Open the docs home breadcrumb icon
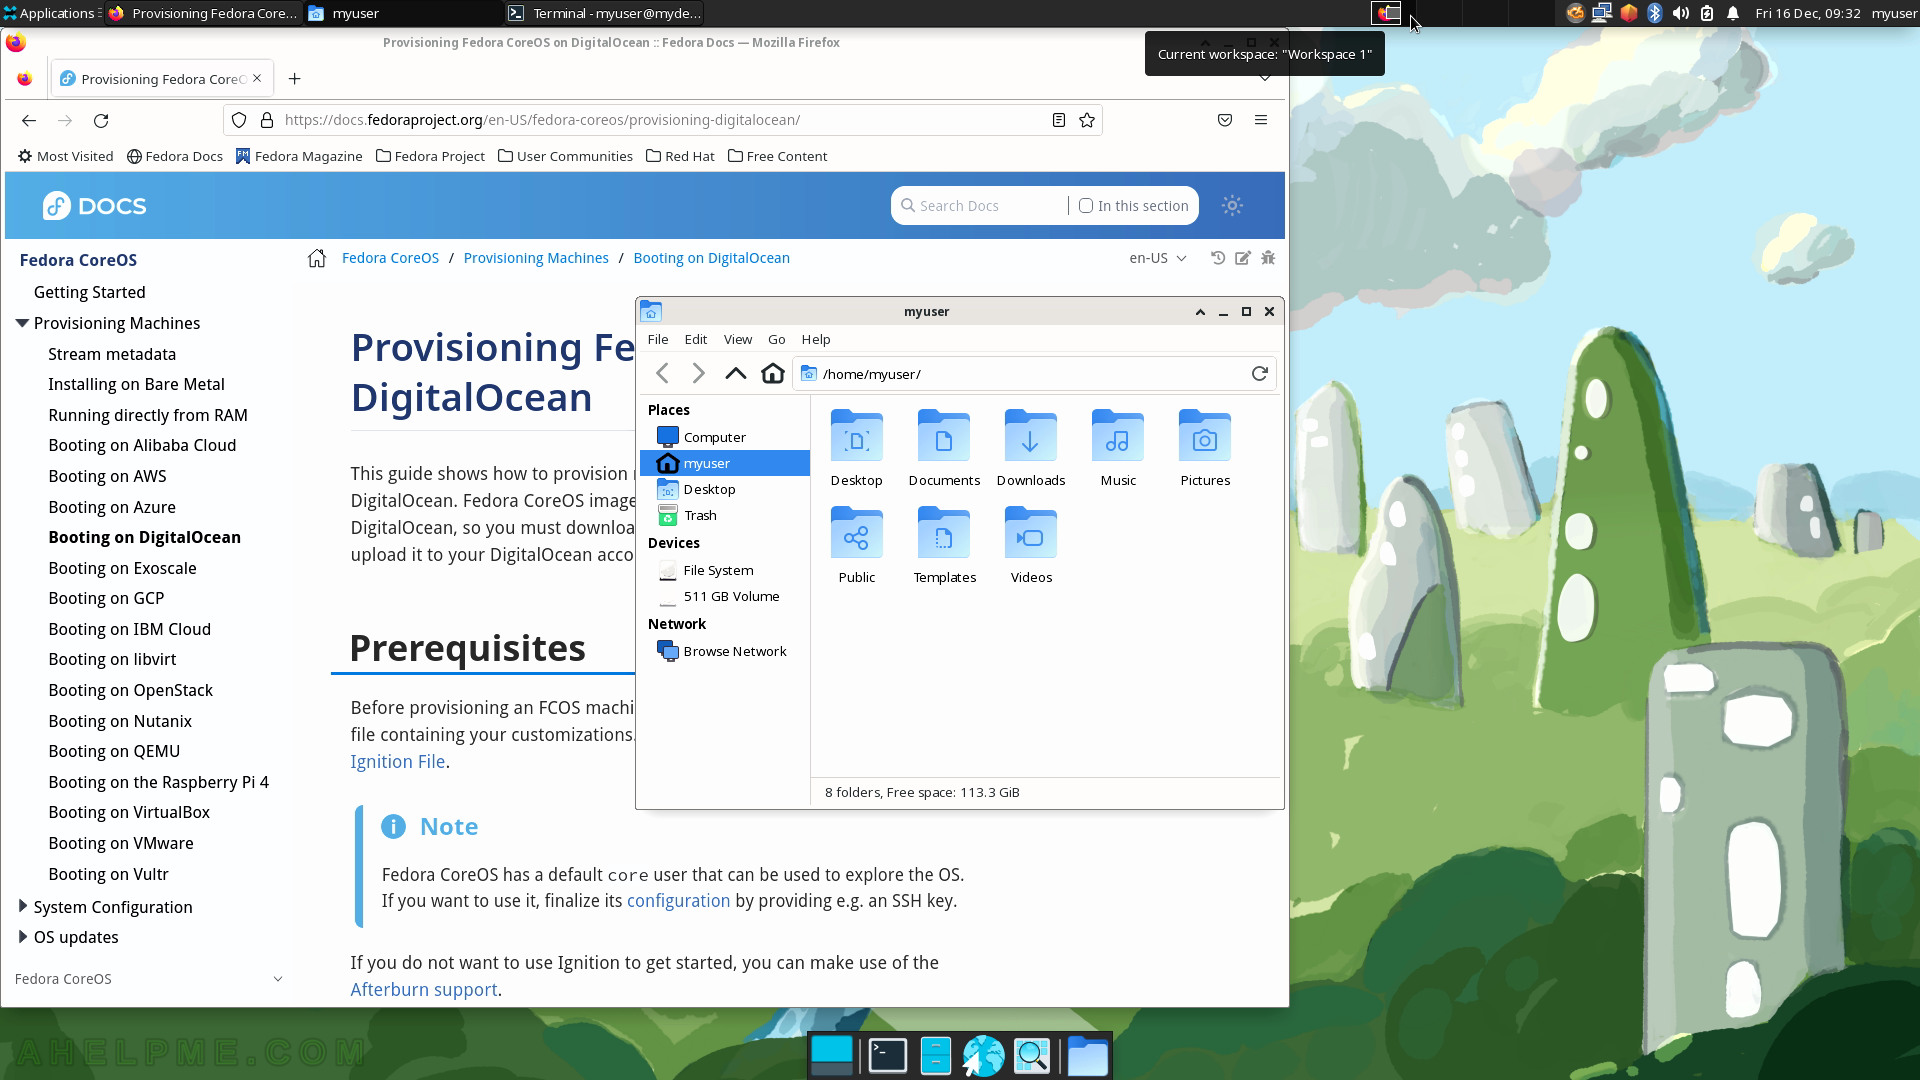 click(x=317, y=258)
